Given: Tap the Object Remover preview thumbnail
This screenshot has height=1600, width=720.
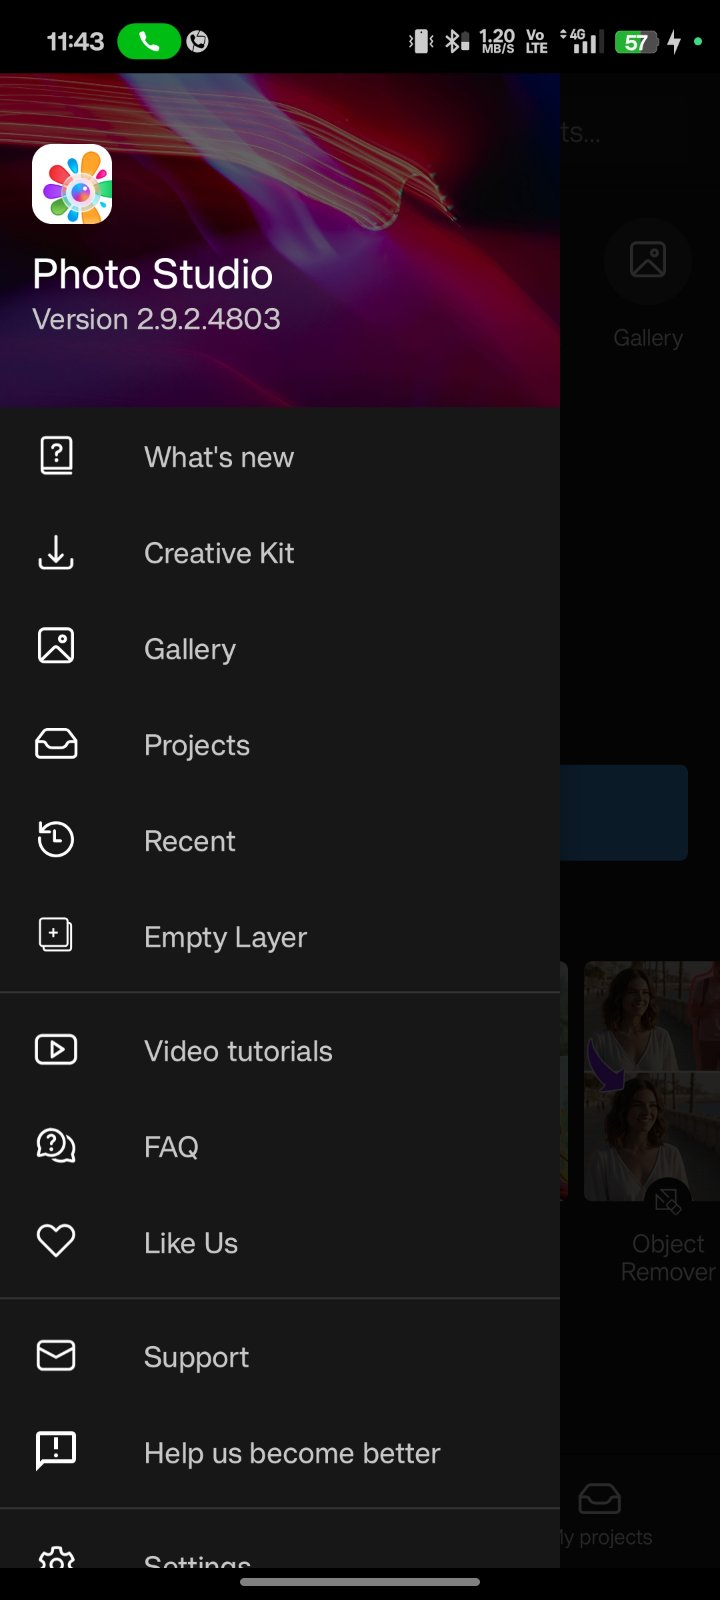Looking at the screenshot, I should 652,1080.
